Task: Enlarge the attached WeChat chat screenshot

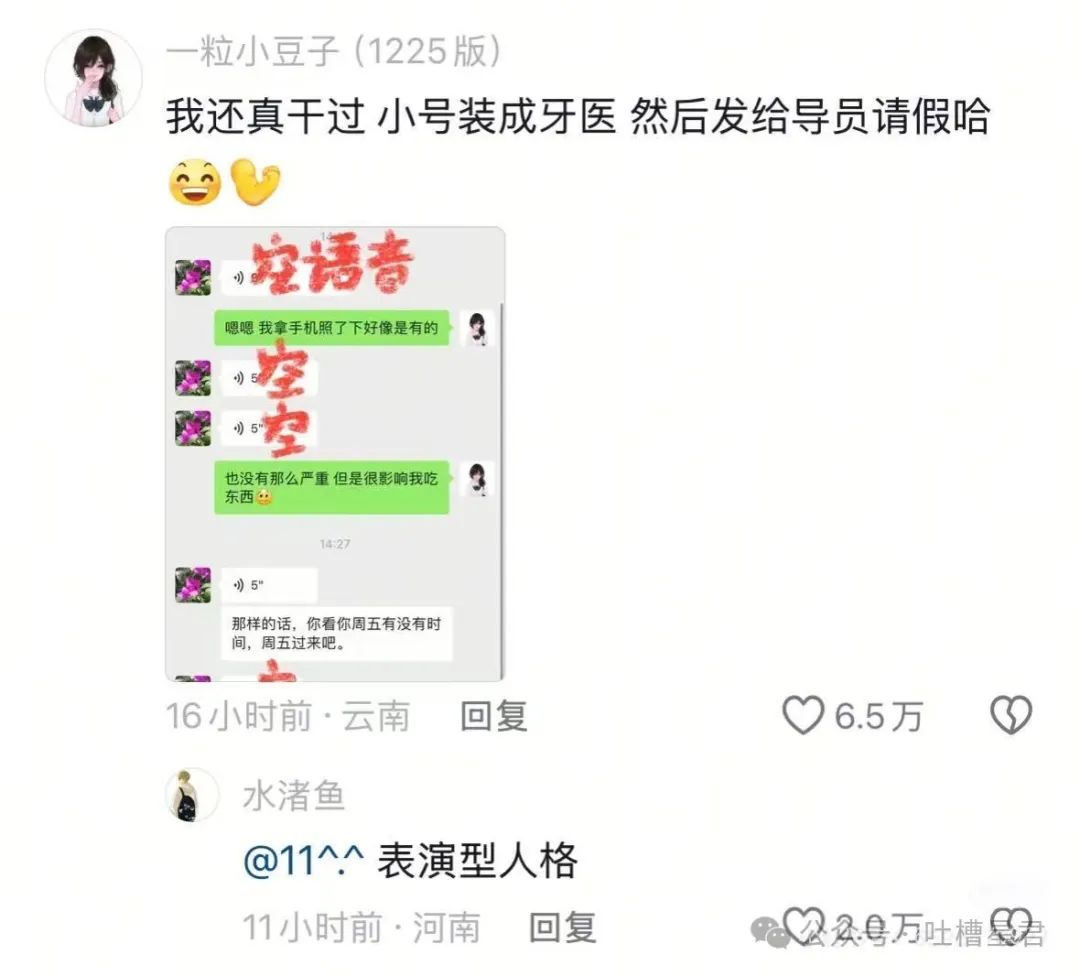Action: click(335, 454)
